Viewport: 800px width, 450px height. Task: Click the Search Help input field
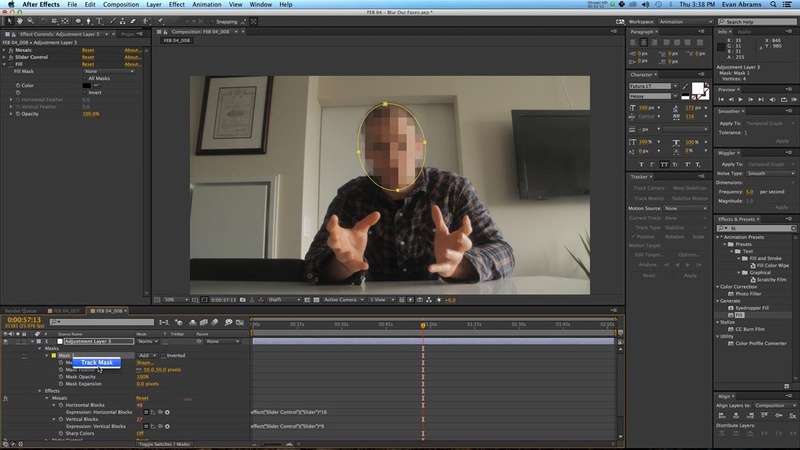coord(760,21)
